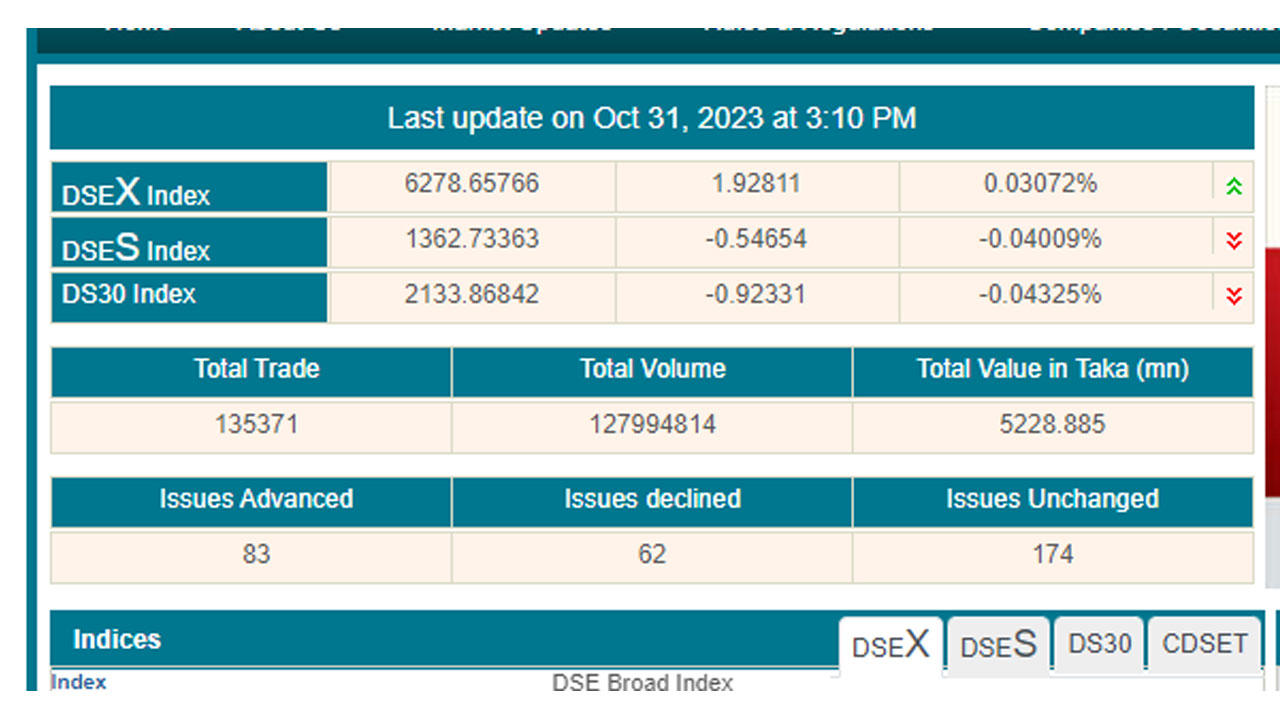The width and height of the screenshot is (1280, 720).
Task: Click the blue Index link under Indices
Action: 78,682
